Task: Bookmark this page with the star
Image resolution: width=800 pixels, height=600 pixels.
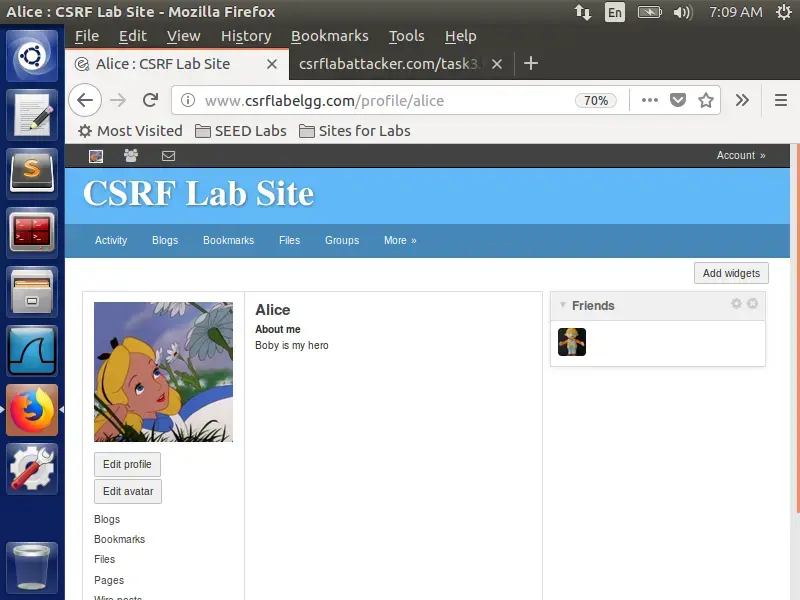Action: (706, 100)
